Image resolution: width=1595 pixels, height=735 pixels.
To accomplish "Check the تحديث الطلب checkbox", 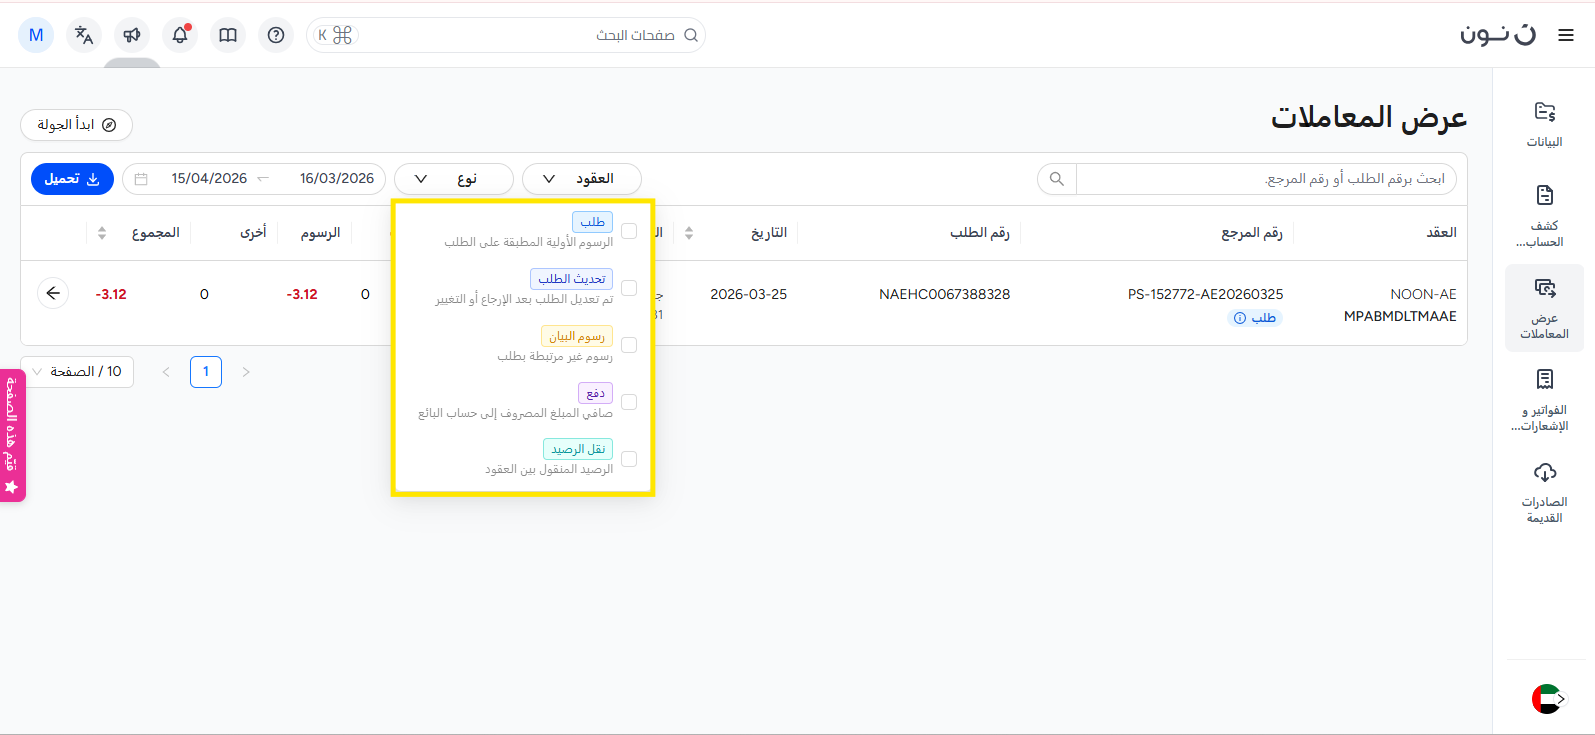I will coord(629,288).
